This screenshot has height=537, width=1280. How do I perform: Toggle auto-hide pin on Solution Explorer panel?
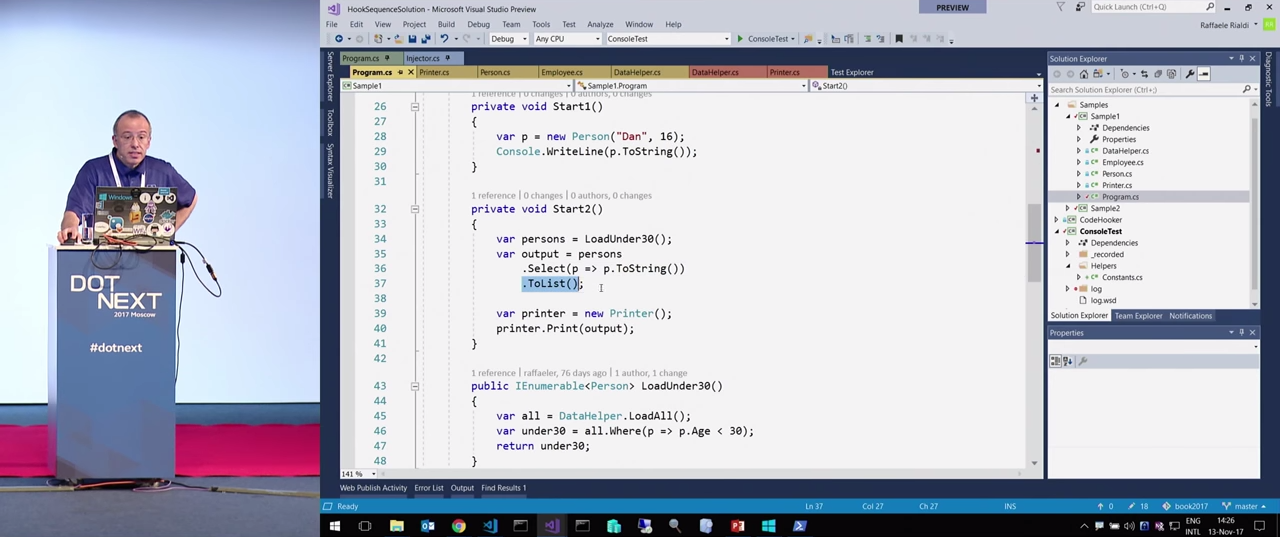1241,59
